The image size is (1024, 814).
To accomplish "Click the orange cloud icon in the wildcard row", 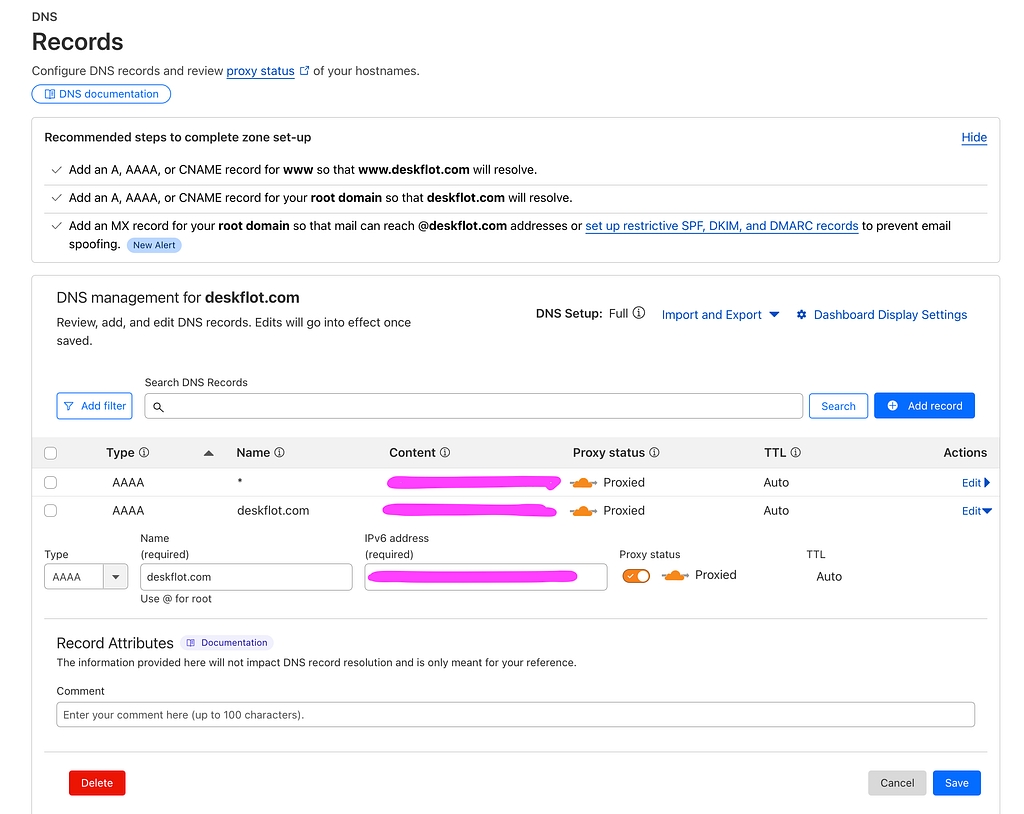I will pos(583,483).
